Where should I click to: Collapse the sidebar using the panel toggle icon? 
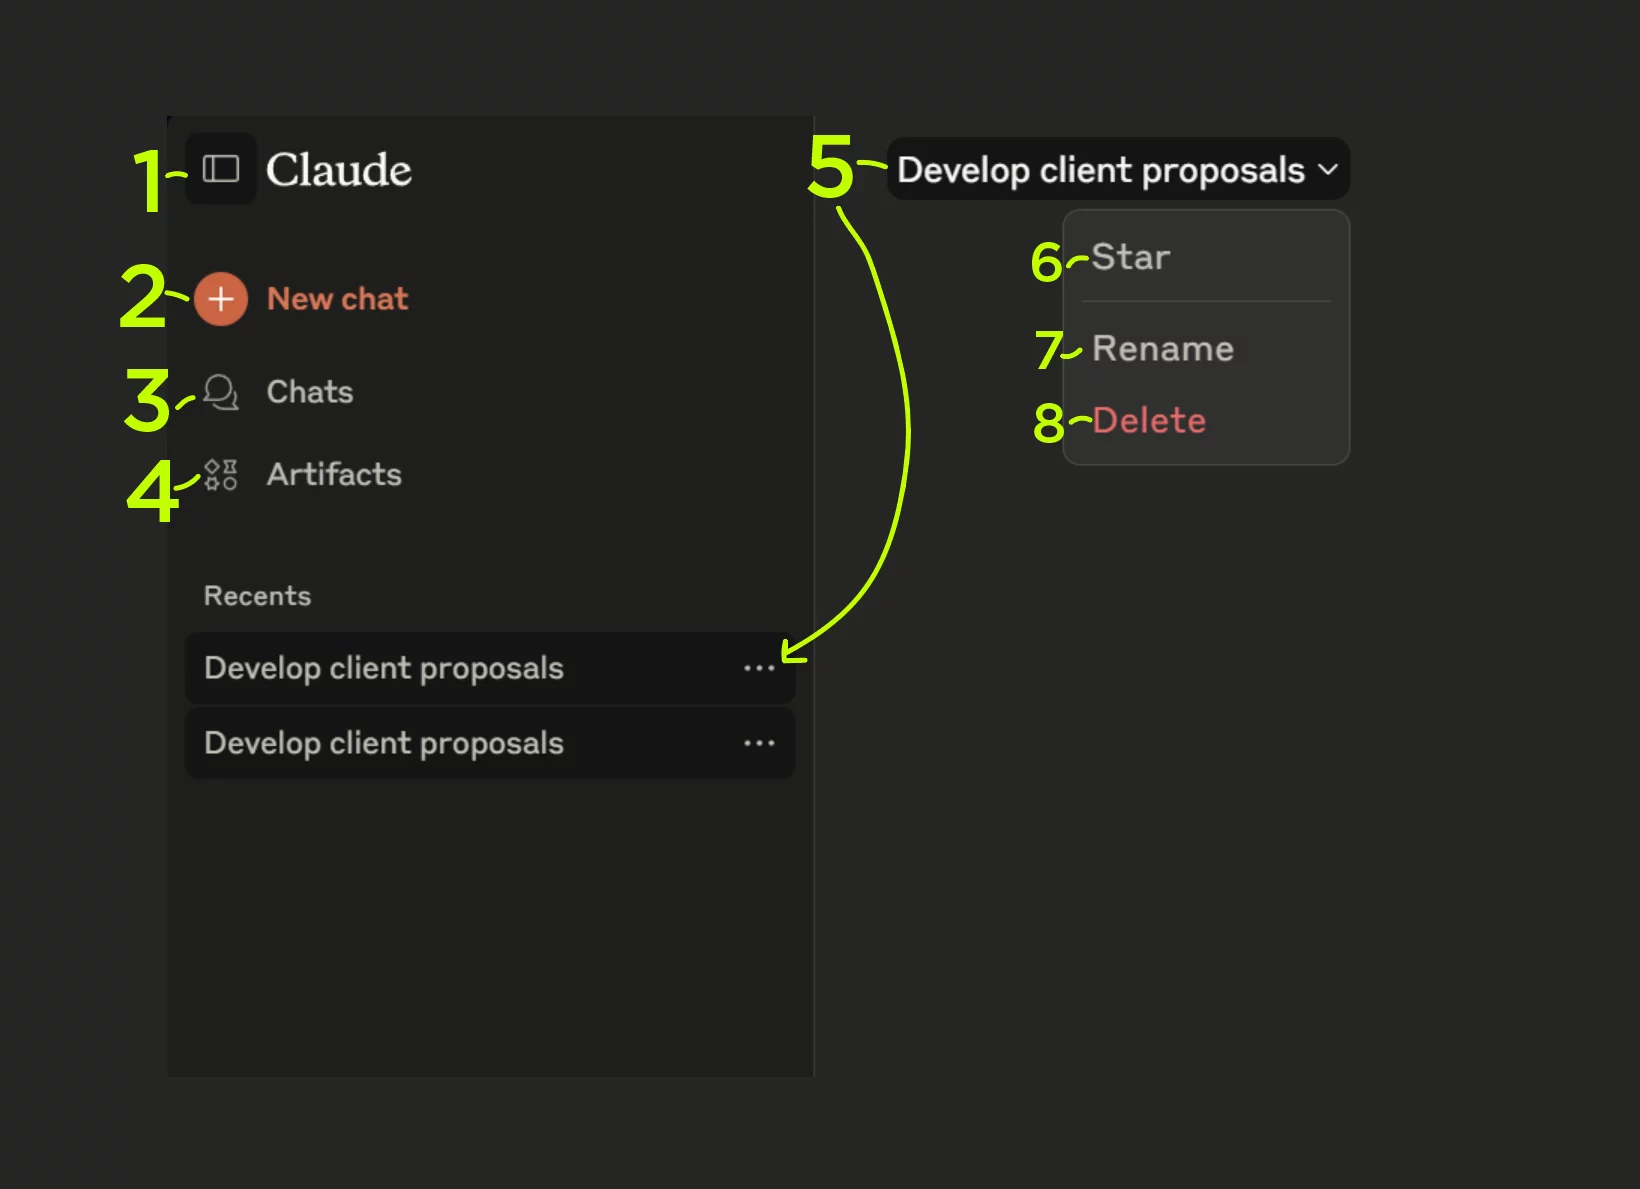pos(221,169)
